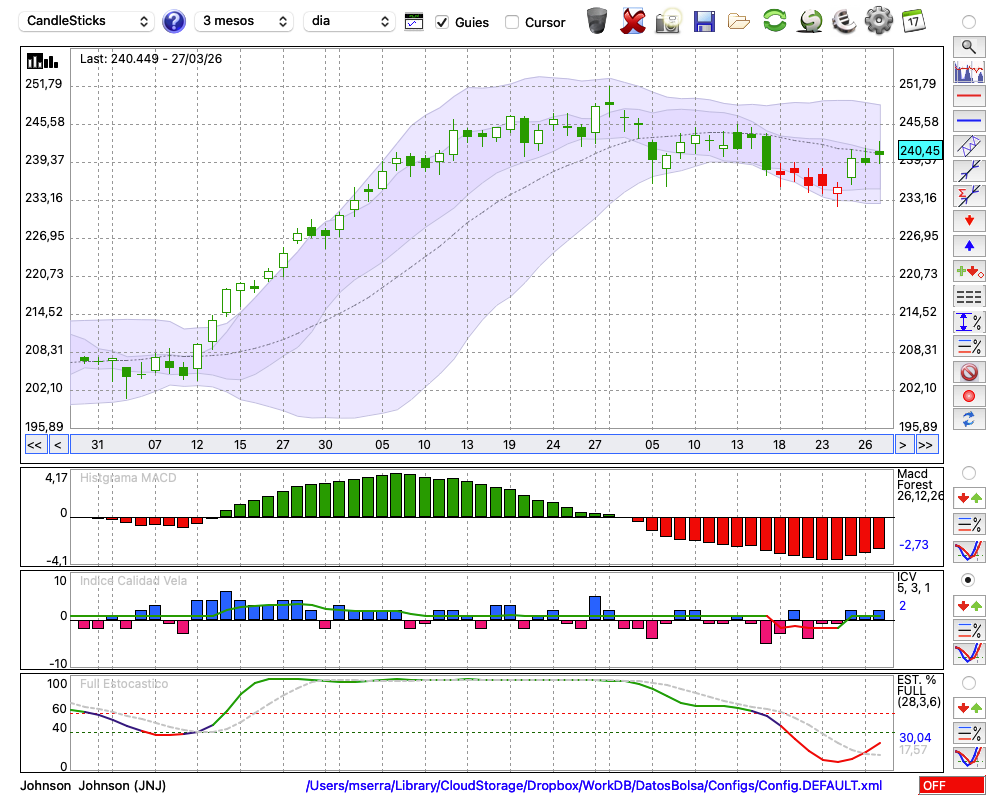Click the green refresh arrows icon
Screen dimensions: 1000x800
click(x=774, y=21)
